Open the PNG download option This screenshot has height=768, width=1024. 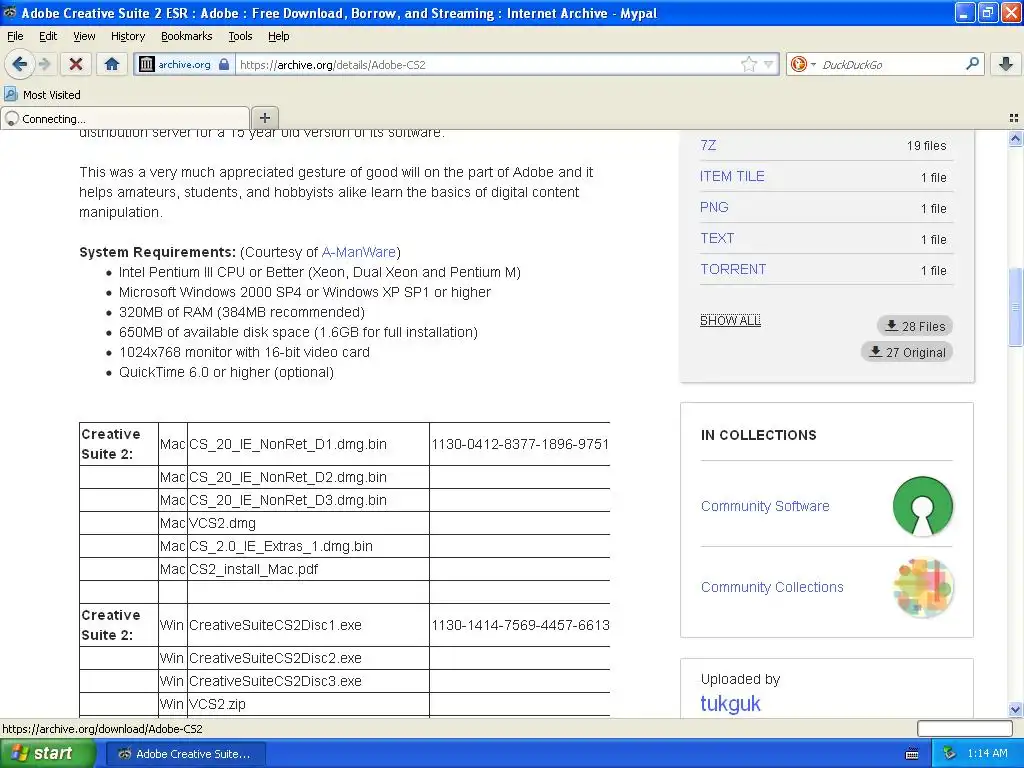[x=714, y=207]
